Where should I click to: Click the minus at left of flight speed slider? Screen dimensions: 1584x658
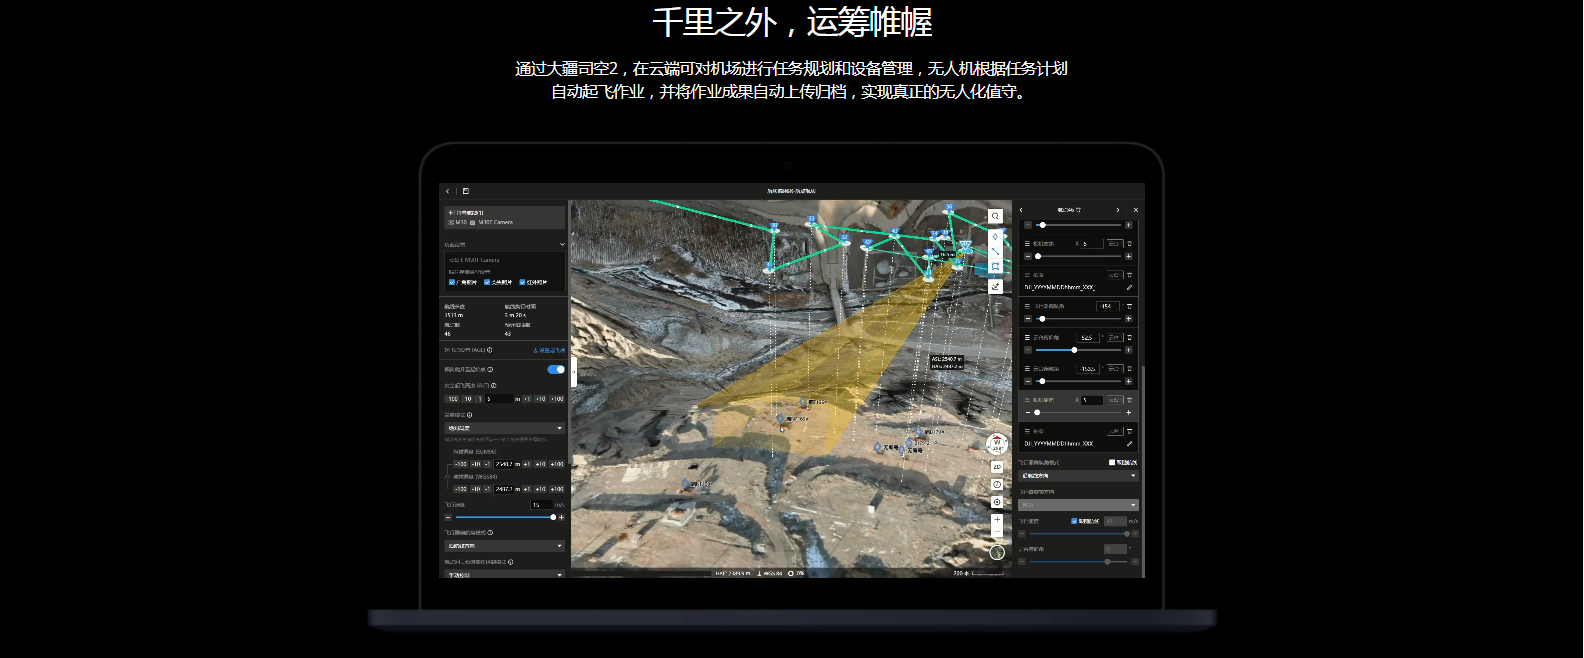click(448, 517)
